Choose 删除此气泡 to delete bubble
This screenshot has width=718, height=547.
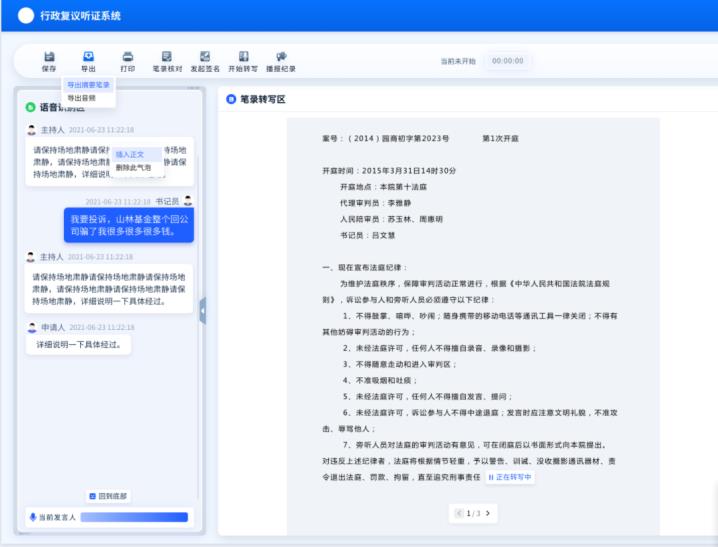pyautogui.click(x=133, y=168)
